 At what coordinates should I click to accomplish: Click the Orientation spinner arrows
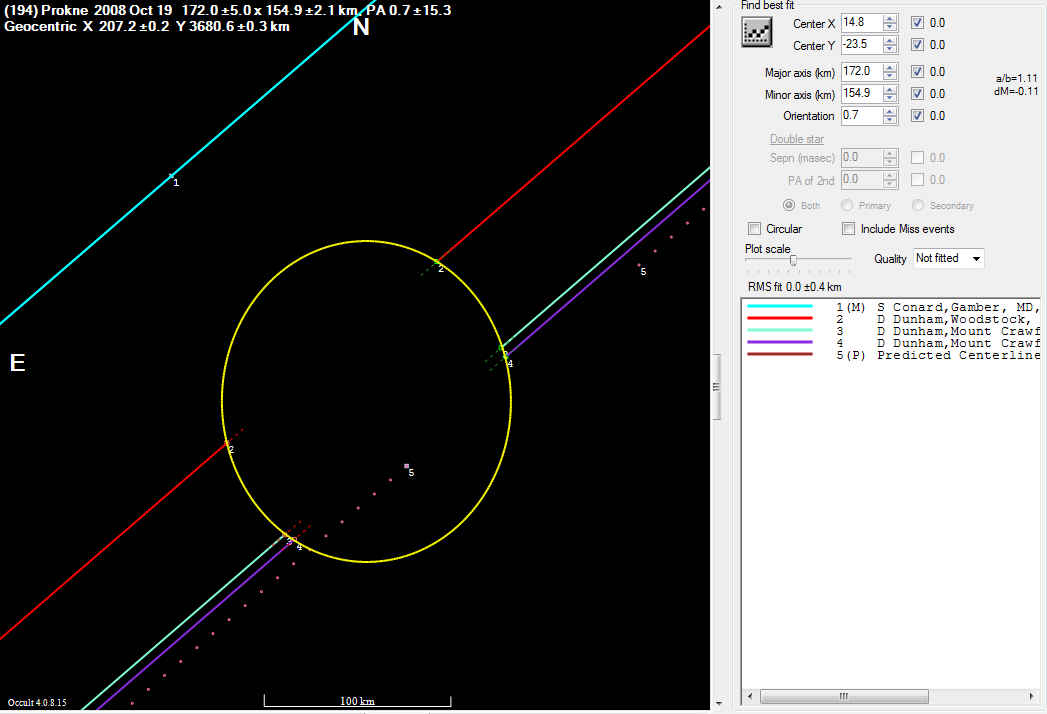pyautogui.click(x=890, y=116)
